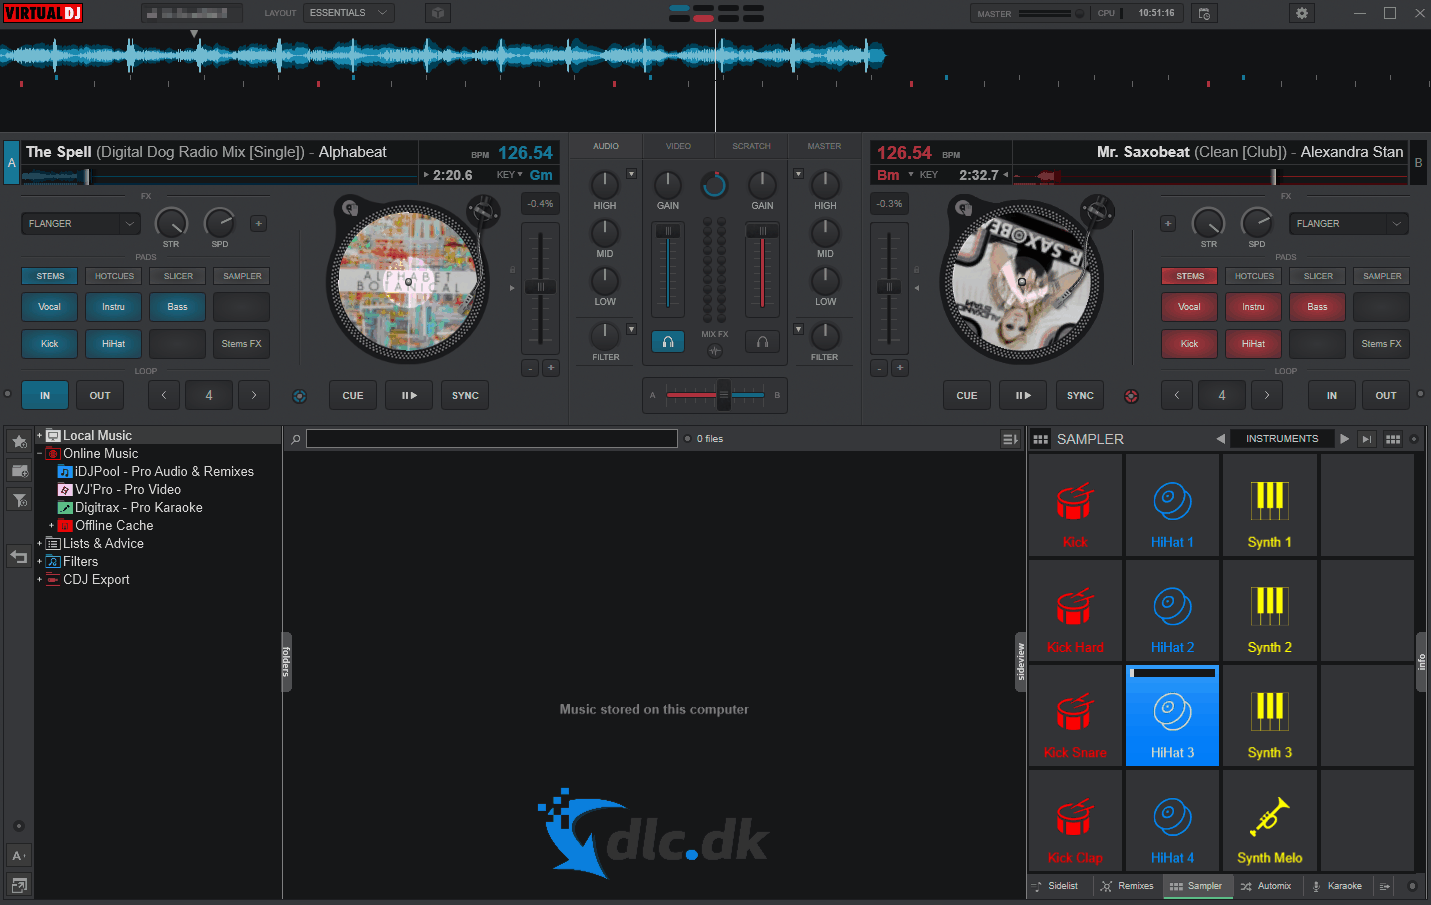Trigger the Kick Hard sampler pad
The image size is (1431, 905).
[x=1075, y=610]
